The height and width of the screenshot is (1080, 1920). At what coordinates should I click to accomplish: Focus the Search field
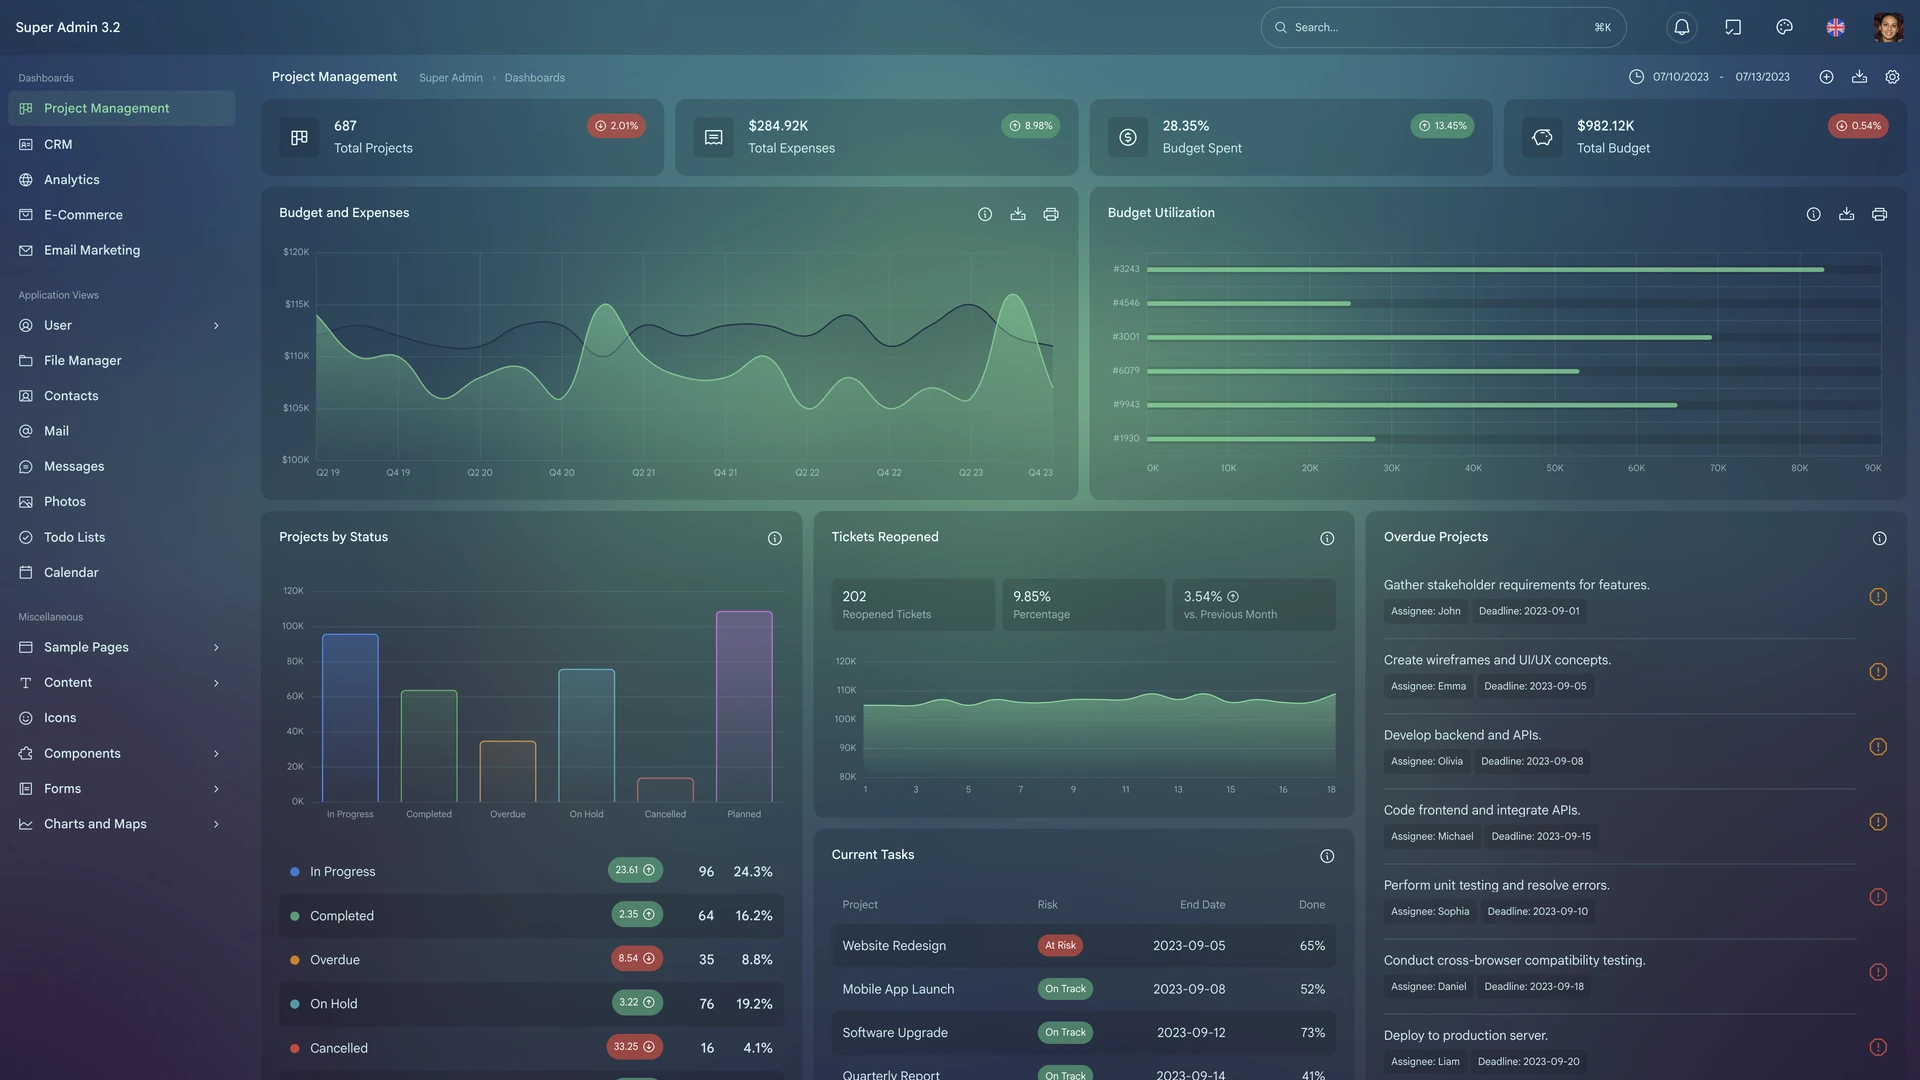click(1443, 27)
